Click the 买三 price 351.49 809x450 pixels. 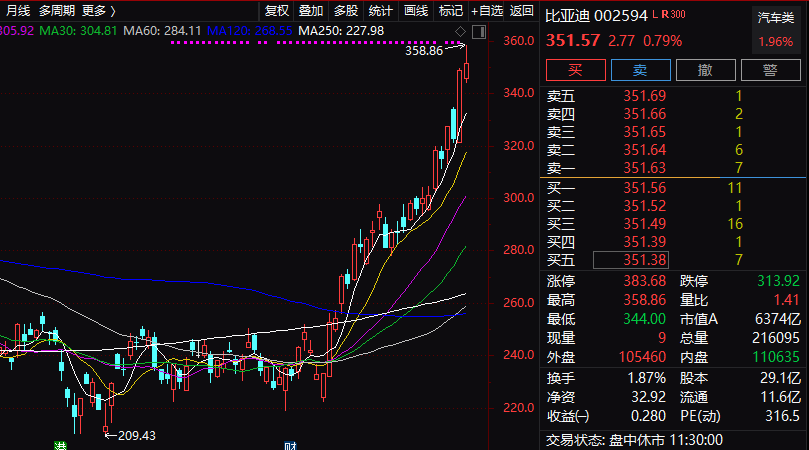click(x=645, y=224)
